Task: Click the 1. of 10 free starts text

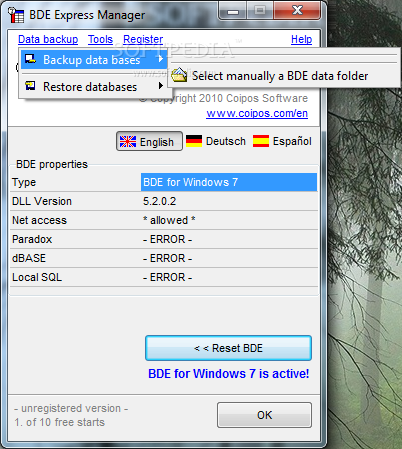Action: point(59,422)
